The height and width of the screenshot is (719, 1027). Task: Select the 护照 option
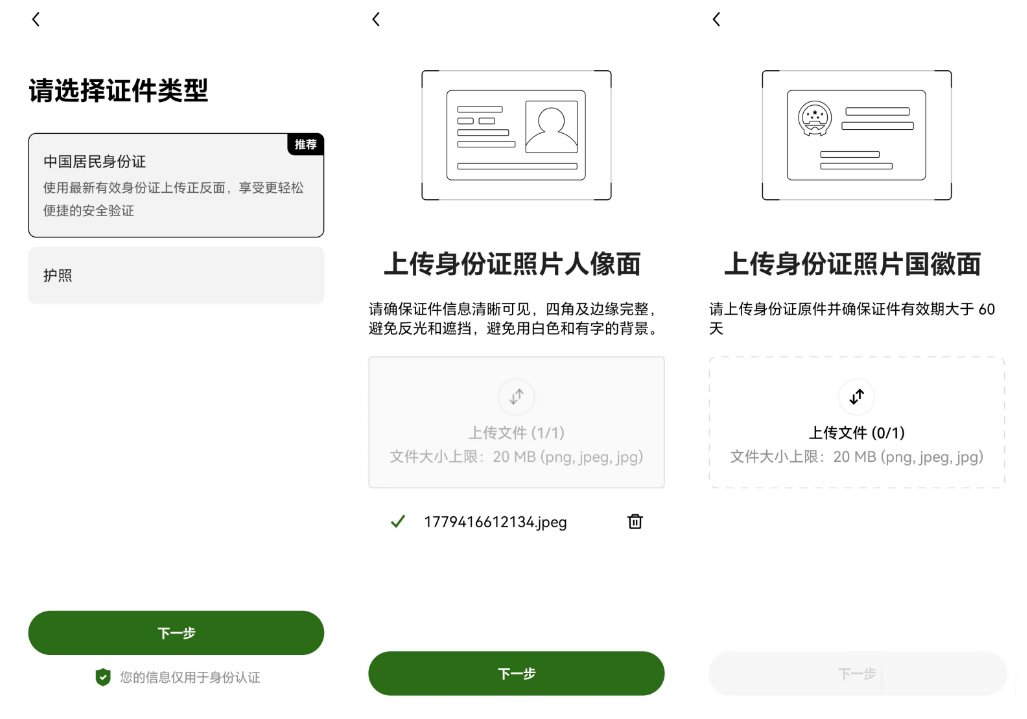click(176, 275)
